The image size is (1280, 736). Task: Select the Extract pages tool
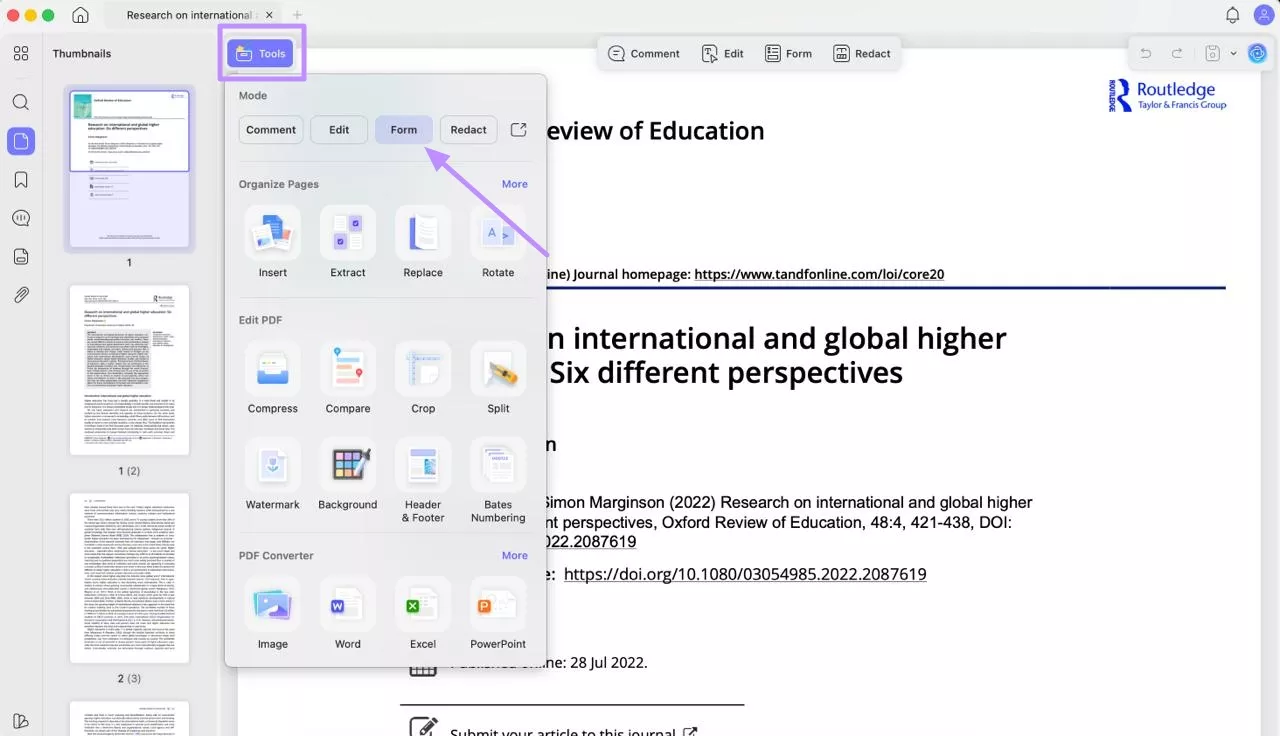[347, 233]
